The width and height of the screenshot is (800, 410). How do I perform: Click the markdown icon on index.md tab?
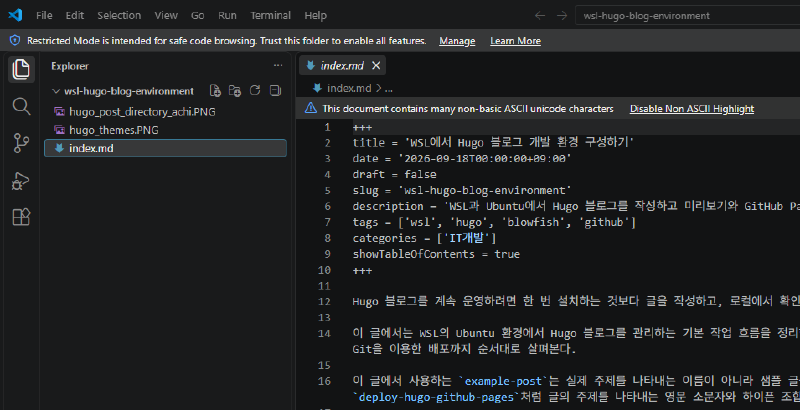310,65
